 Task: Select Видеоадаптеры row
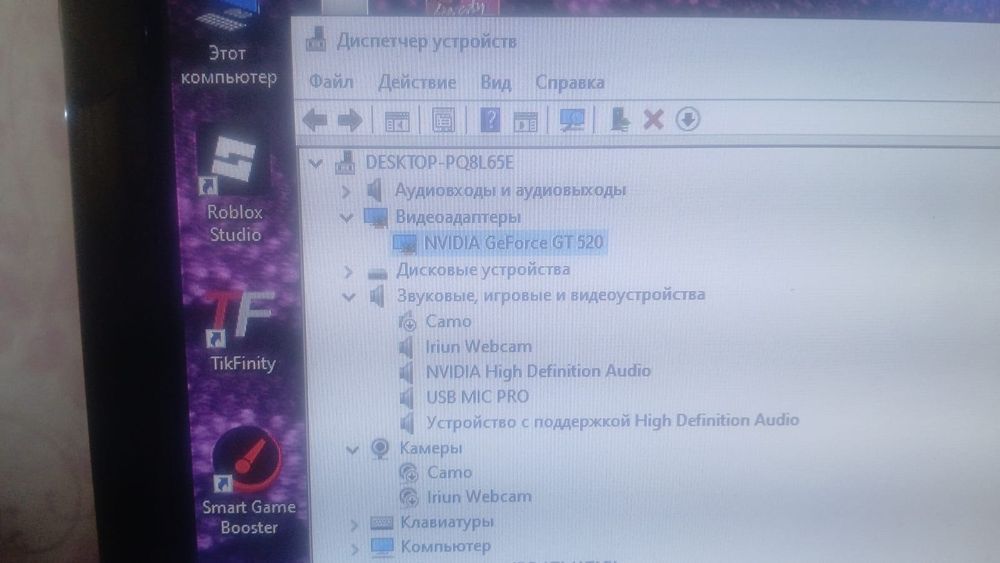pyautogui.click(x=458, y=217)
